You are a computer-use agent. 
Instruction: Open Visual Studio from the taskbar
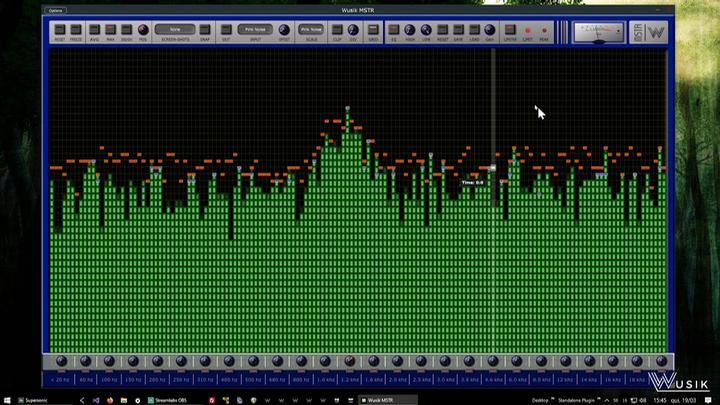pyautogui.click(x=96, y=400)
